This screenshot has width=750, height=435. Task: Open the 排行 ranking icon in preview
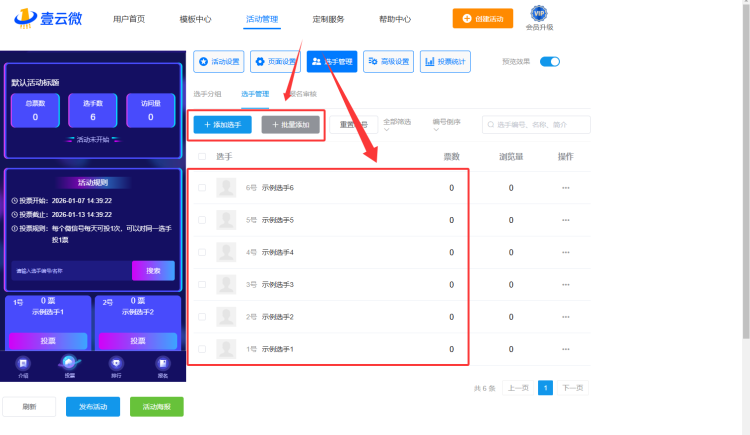(x=116, y=365)
